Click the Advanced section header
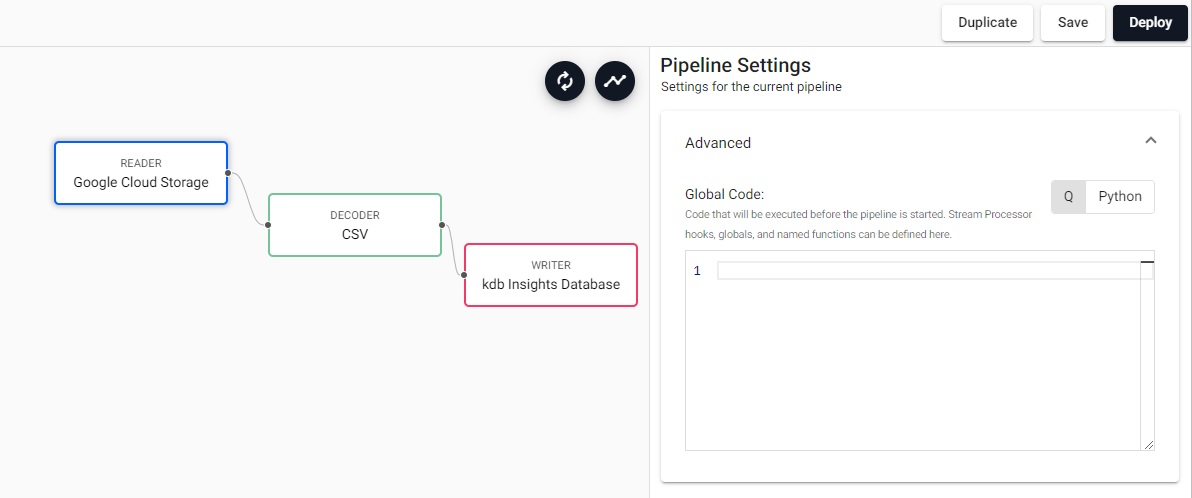The height and width of the screenshot is (498, 1192). [x=920, y=142]
